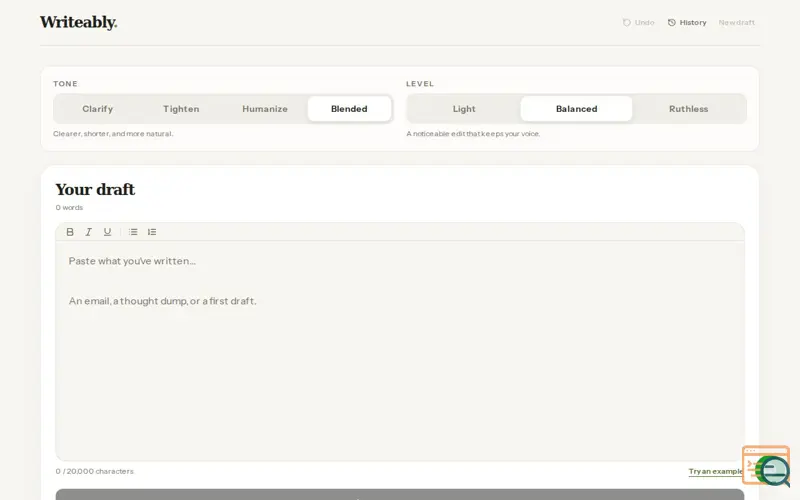
Task: Set edit level to Light
Action: (x=464, y=109)
